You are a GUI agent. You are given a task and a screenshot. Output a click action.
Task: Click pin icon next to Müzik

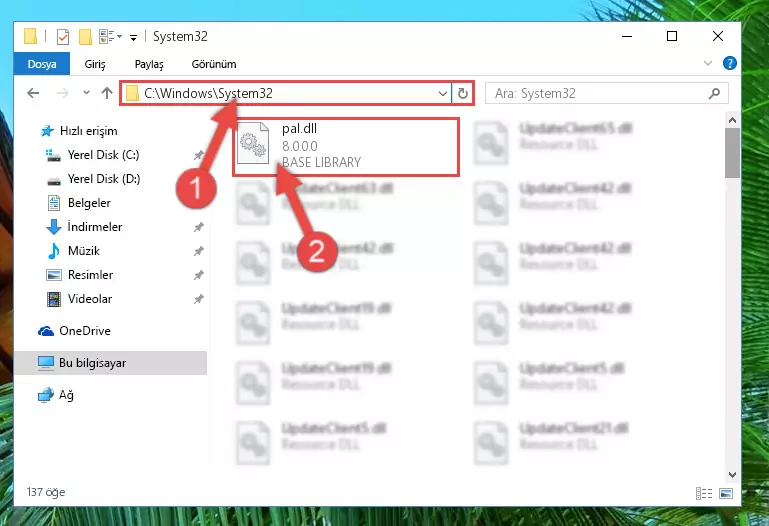(198, 251)
